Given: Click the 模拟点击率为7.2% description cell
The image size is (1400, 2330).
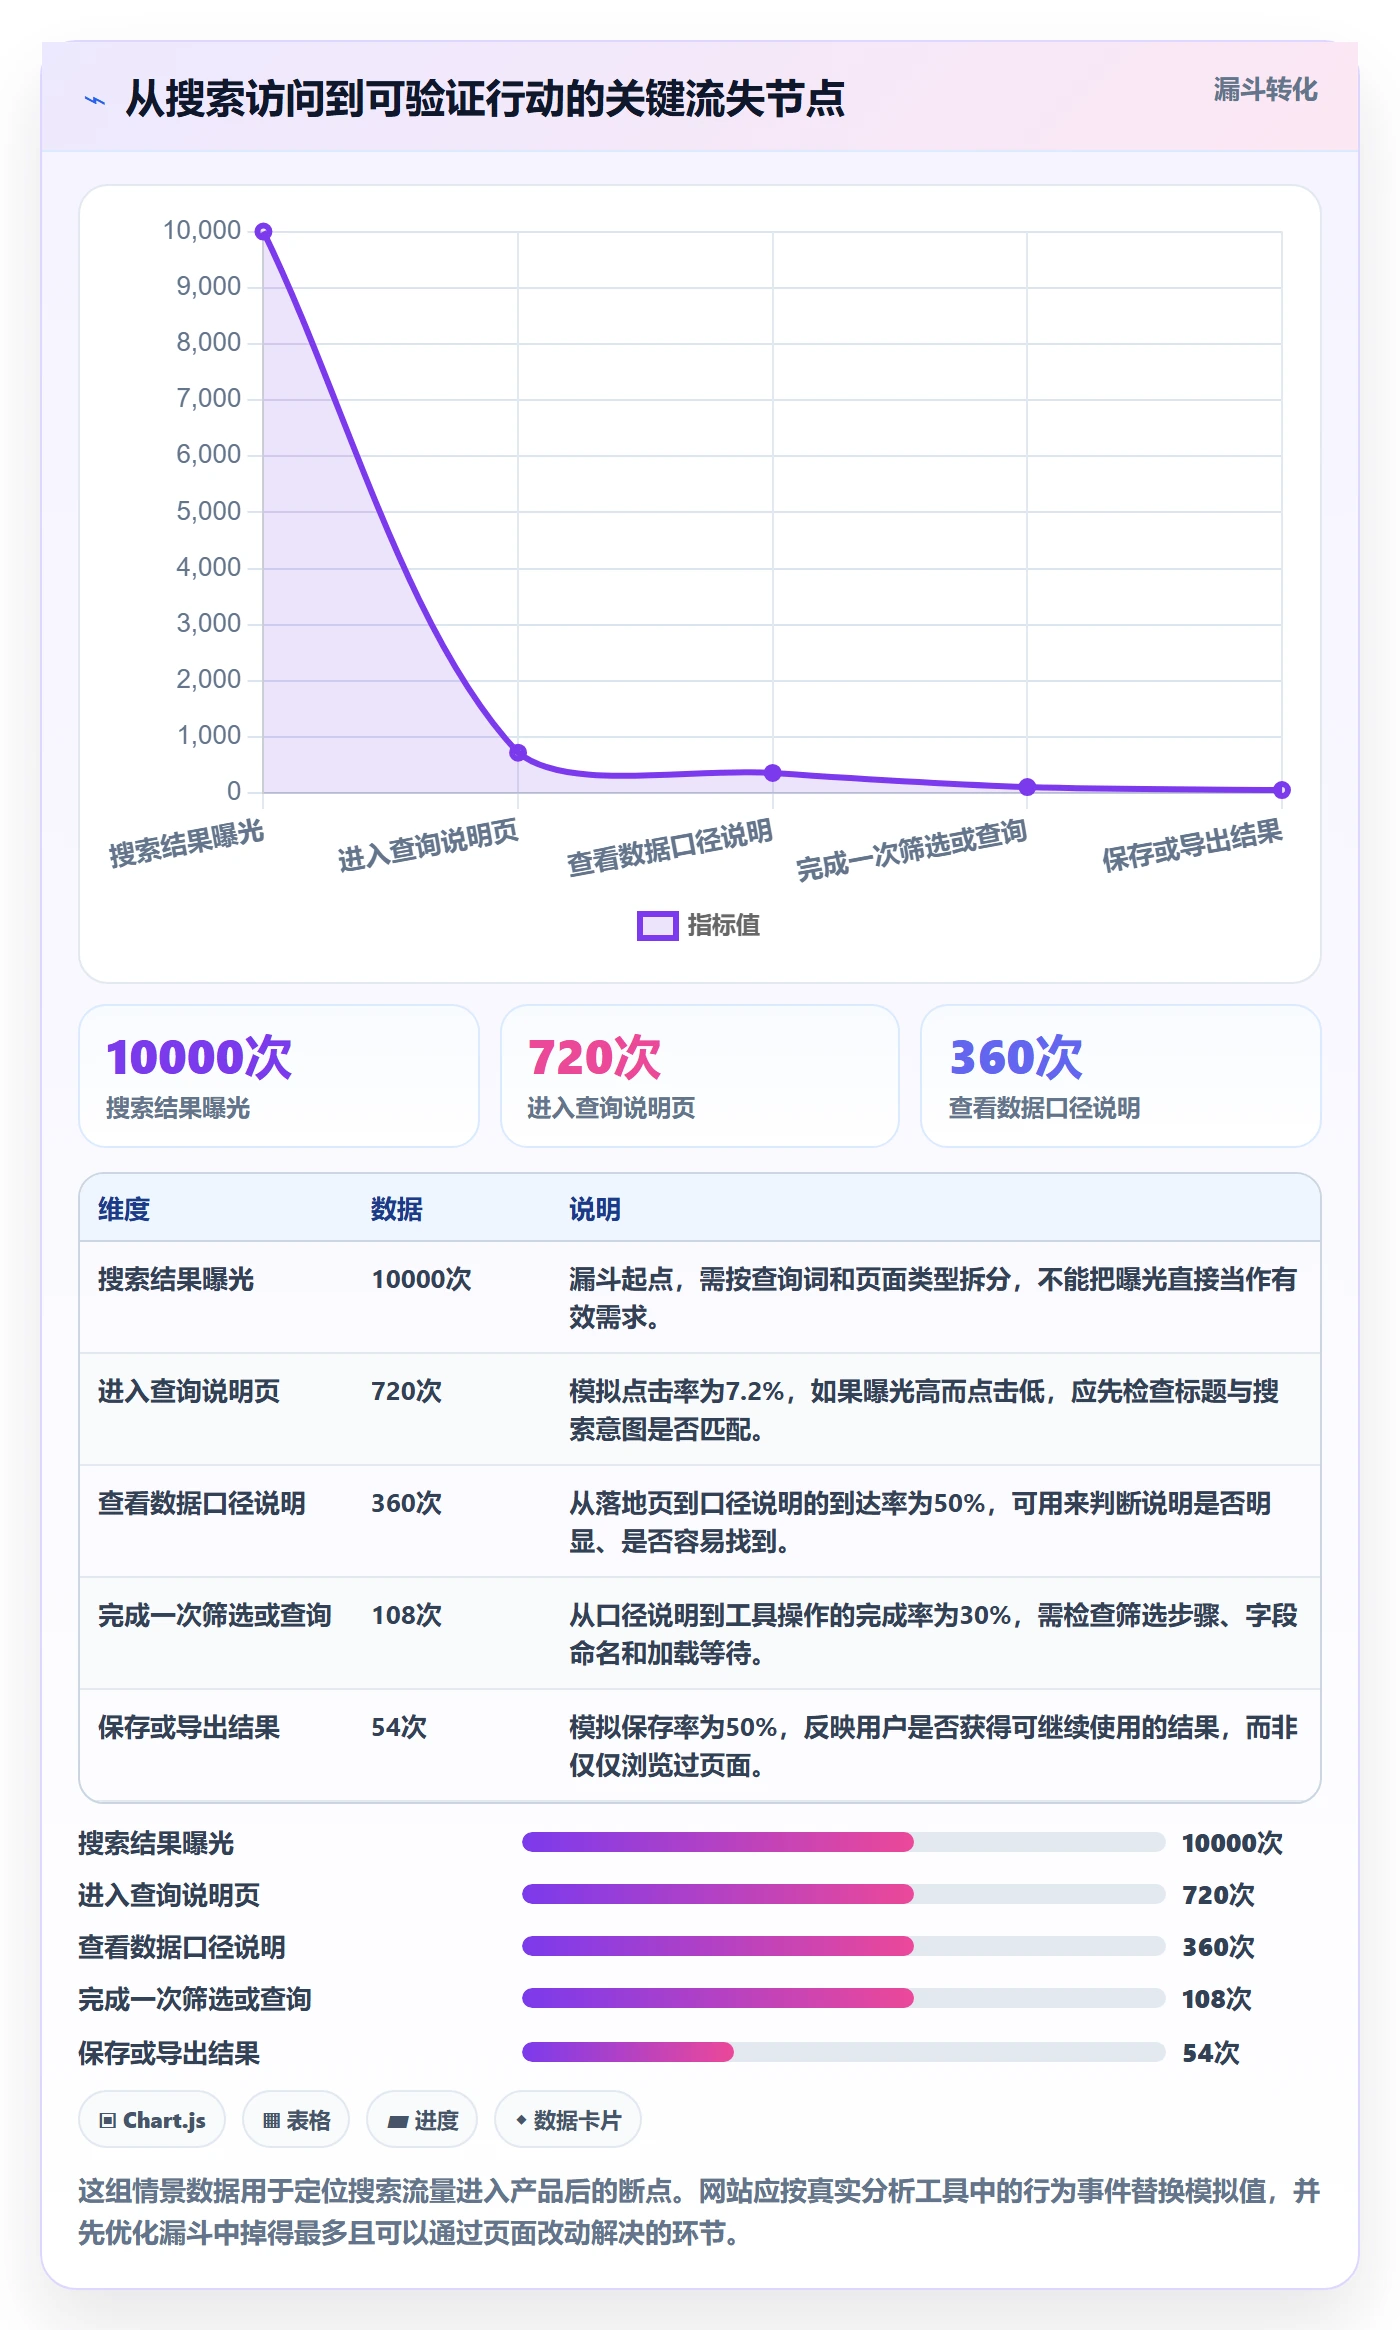Looking at the screenshot, I should (934, 1410).
